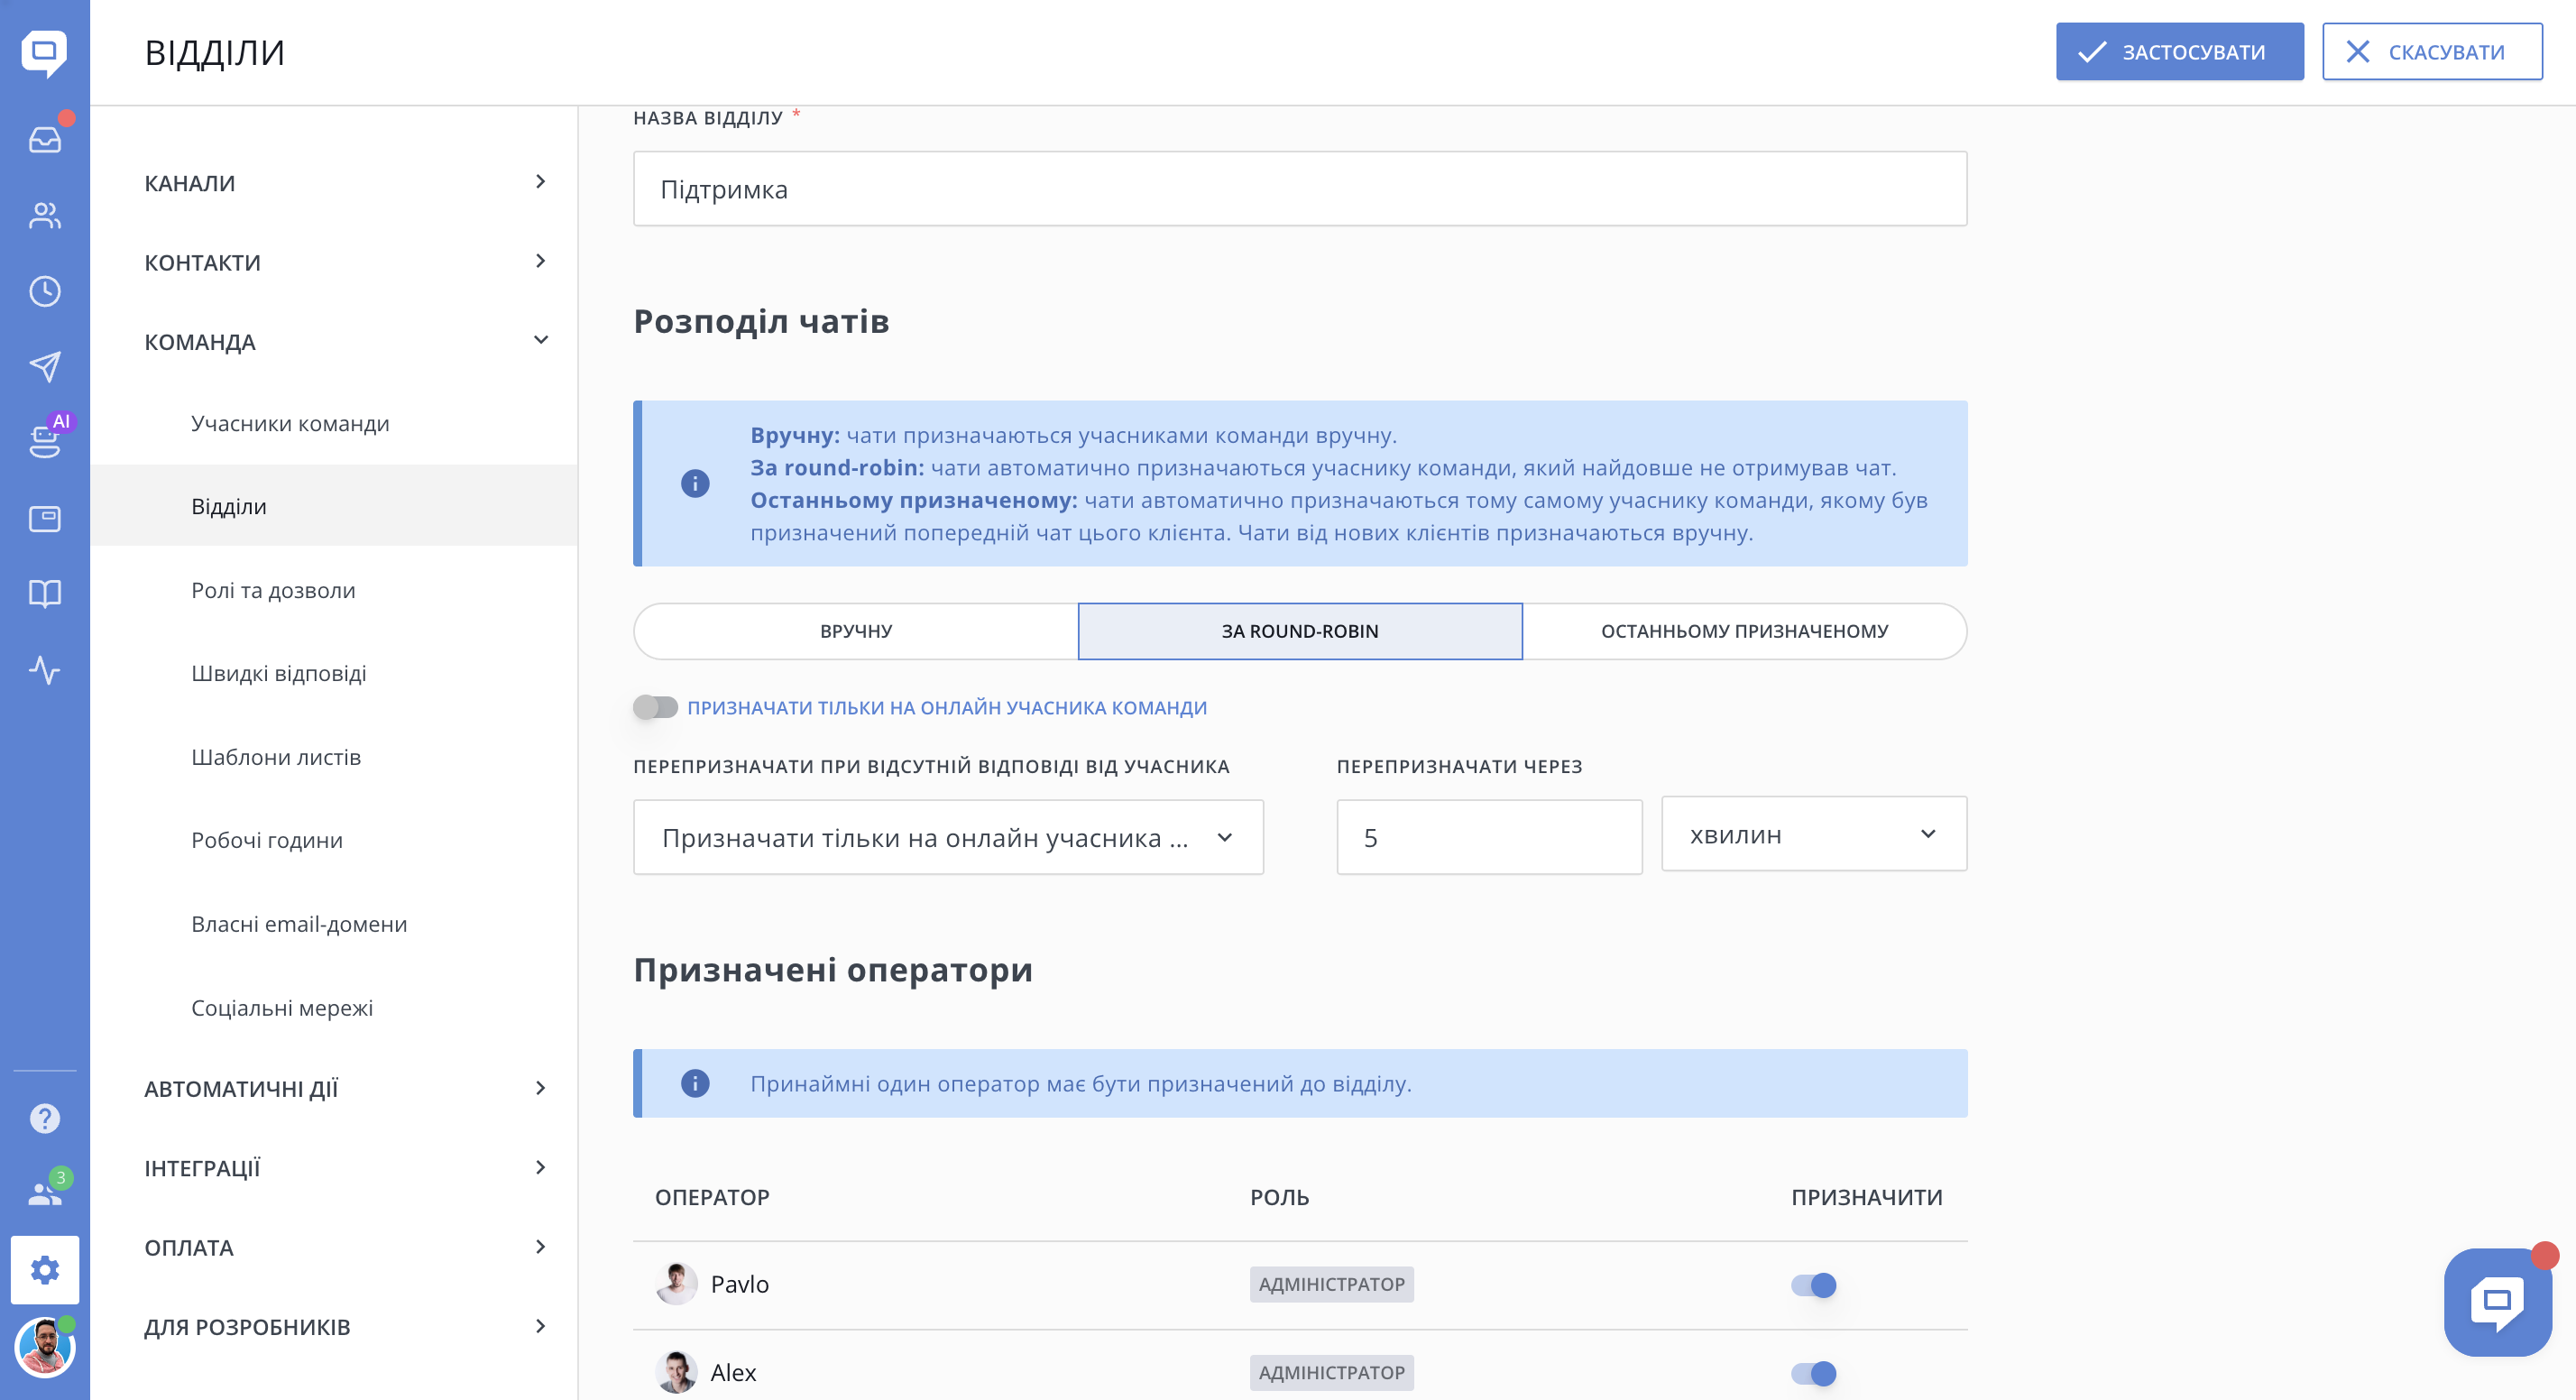Select the ОСТАННЬОМУ ПРИЗНАЧЕНОМУ distribution tab
The height and width of the screenshot is (1400, 2576).
pyautogui.click(x=1744, y=631)
